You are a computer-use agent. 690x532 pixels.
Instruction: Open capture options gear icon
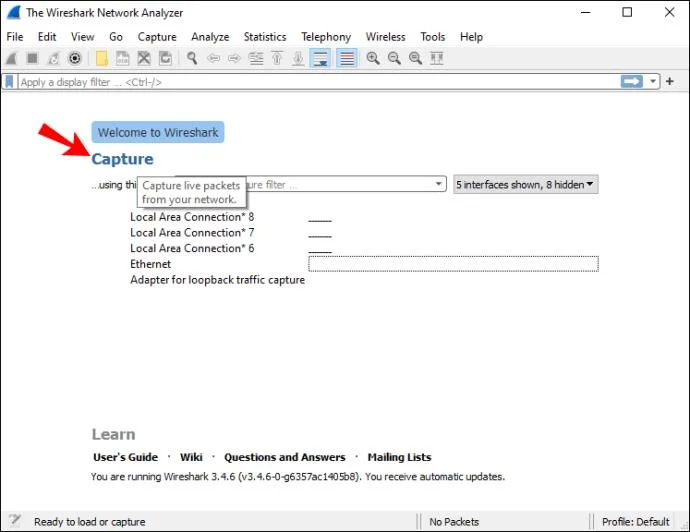[74, 58]
